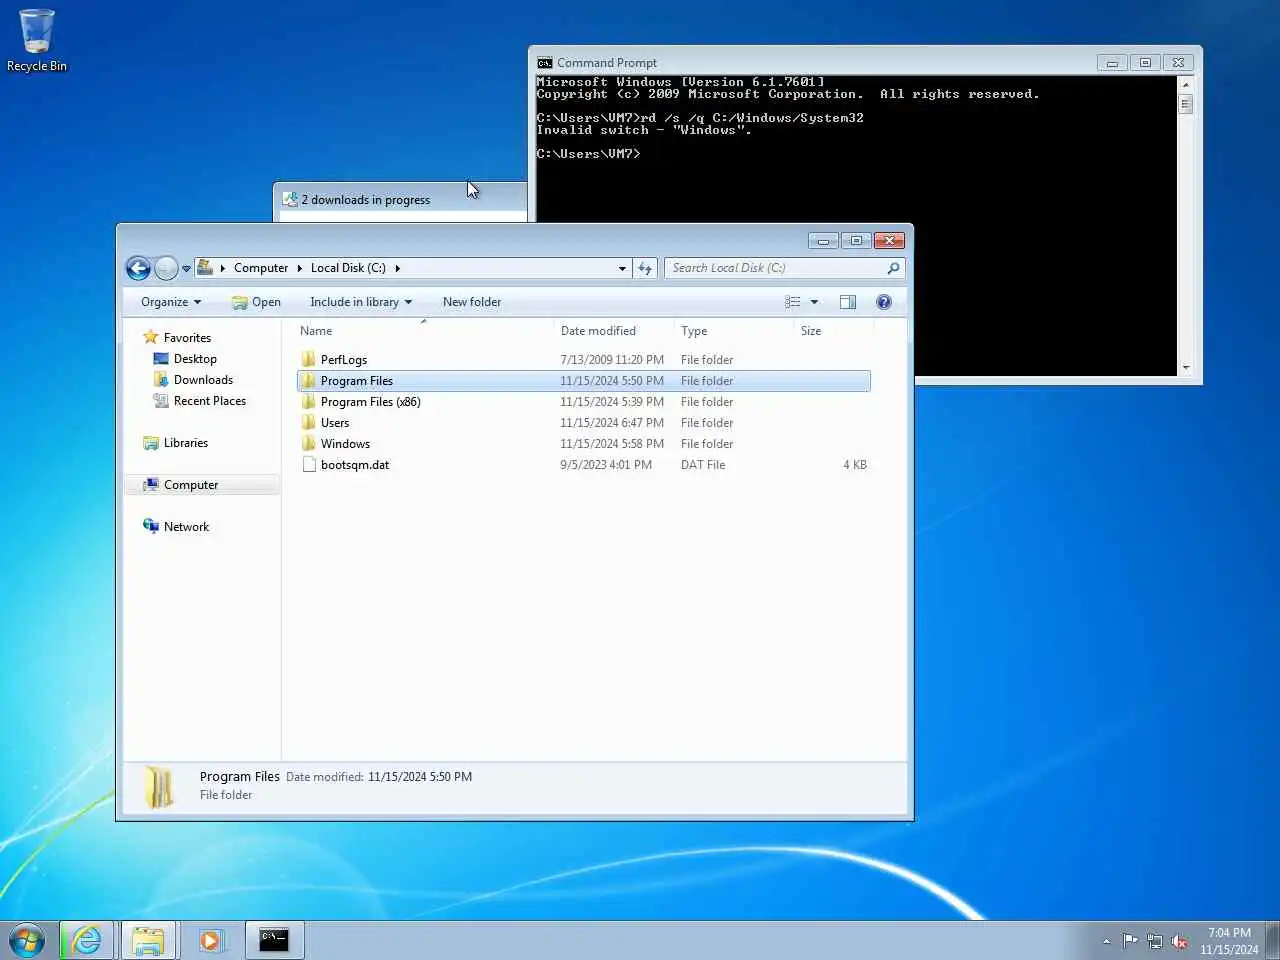Click the search magnifier icon
The width and height of the screenshot is (1280, 960).
click(x=893, y=268)
